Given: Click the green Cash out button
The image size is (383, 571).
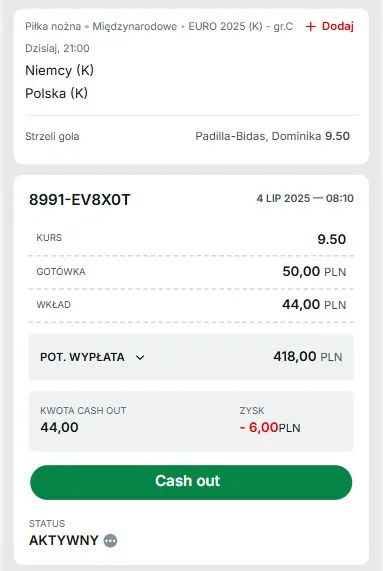Looking at the screenshot, I should pos(191,482).
